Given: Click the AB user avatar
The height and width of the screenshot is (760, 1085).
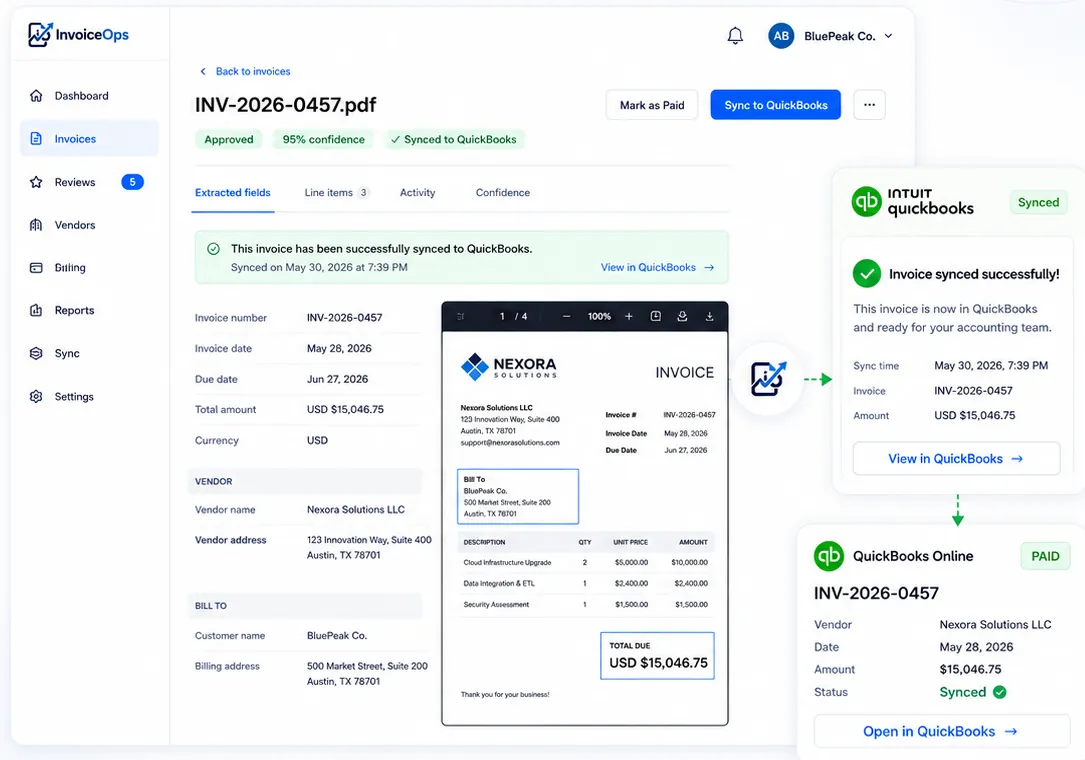Looking at the screenshot, I should point(781,36).
